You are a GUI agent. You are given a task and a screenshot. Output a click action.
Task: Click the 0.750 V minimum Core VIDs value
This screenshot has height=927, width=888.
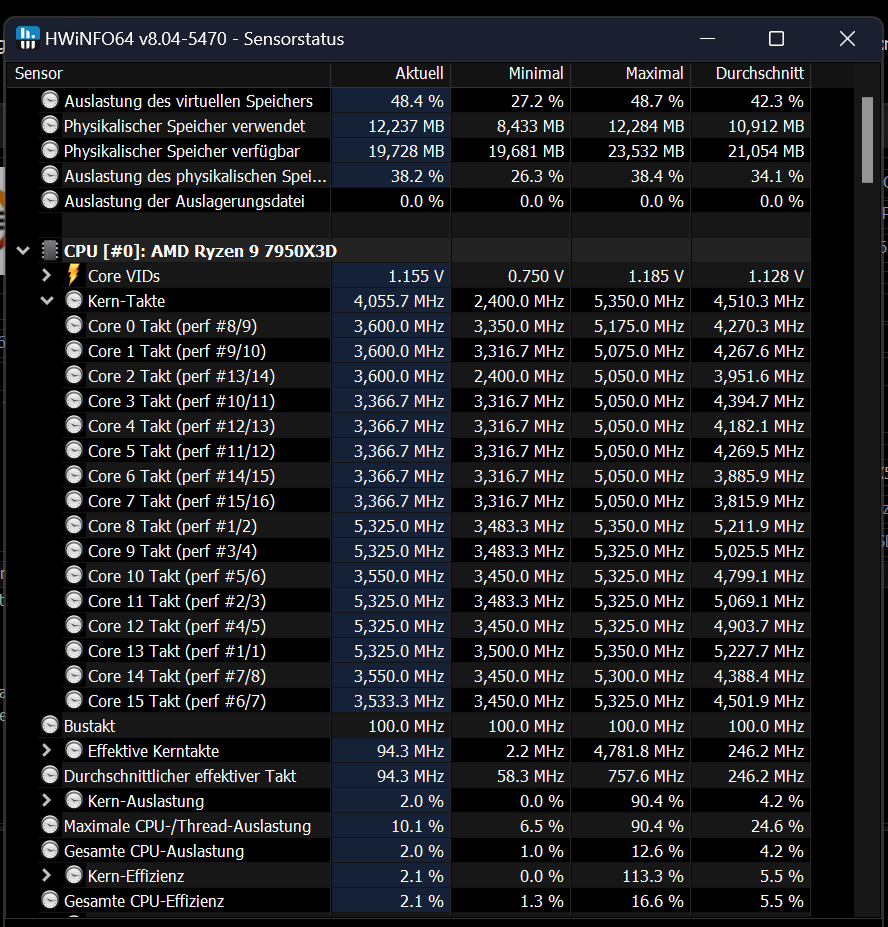point(536,276)
